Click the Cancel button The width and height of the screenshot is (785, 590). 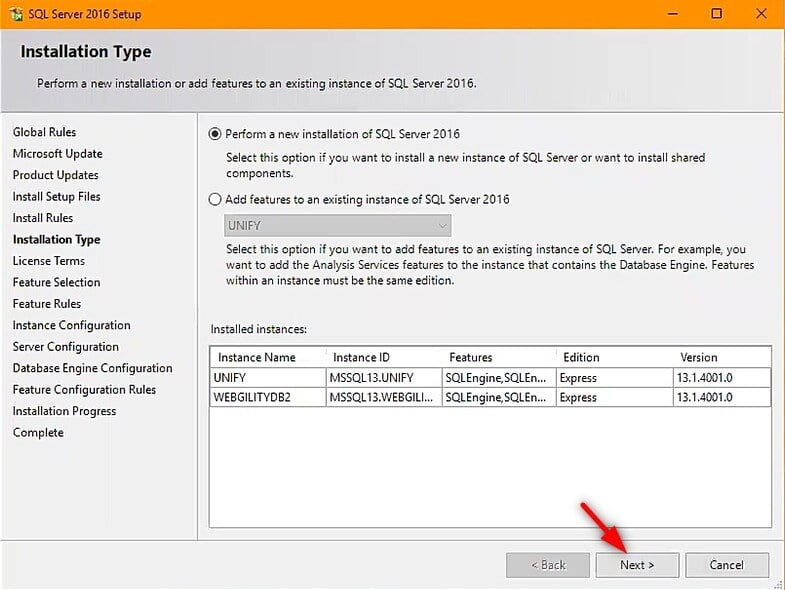tap(726, 565)
